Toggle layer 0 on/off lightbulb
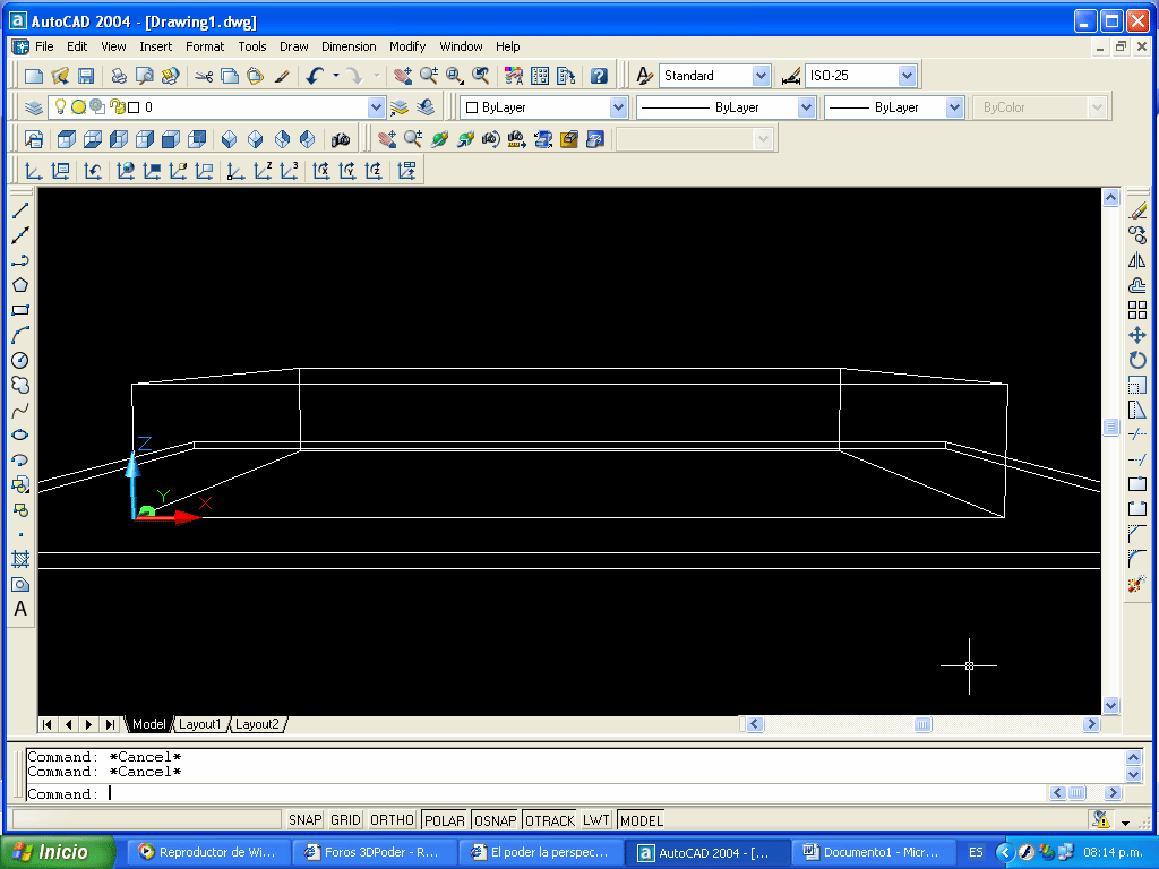 (61, 106)
